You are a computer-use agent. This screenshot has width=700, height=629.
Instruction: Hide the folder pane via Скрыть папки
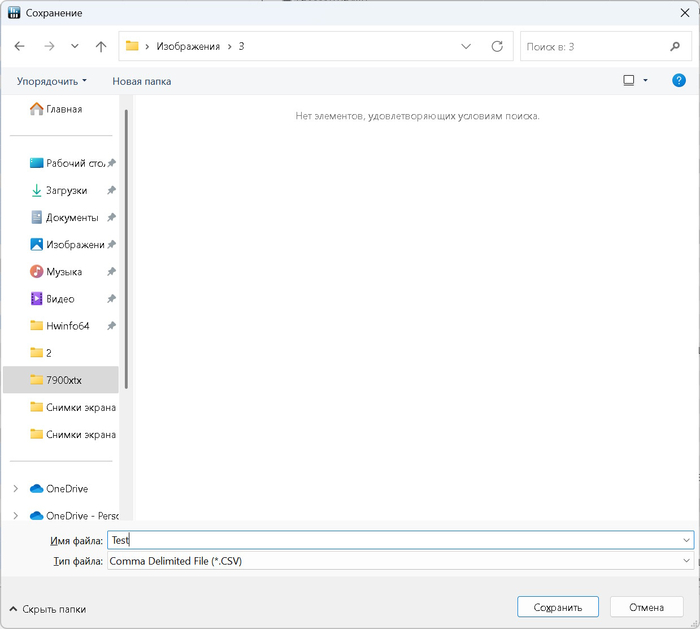48,608
